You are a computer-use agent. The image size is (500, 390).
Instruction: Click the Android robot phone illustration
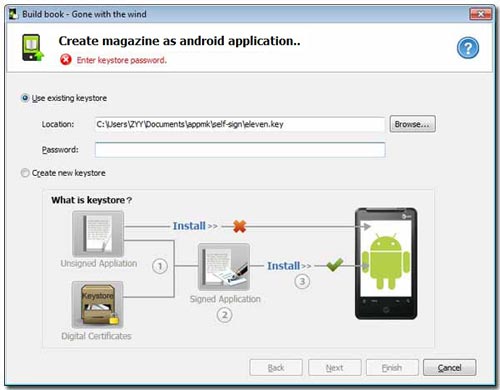[x=386, y=264]
